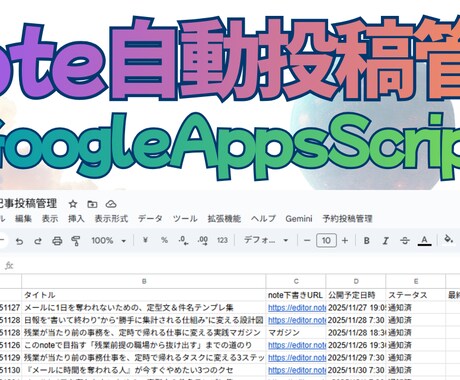460x380 pixels.
Task: Select column E header
Action: pos(416,281)
